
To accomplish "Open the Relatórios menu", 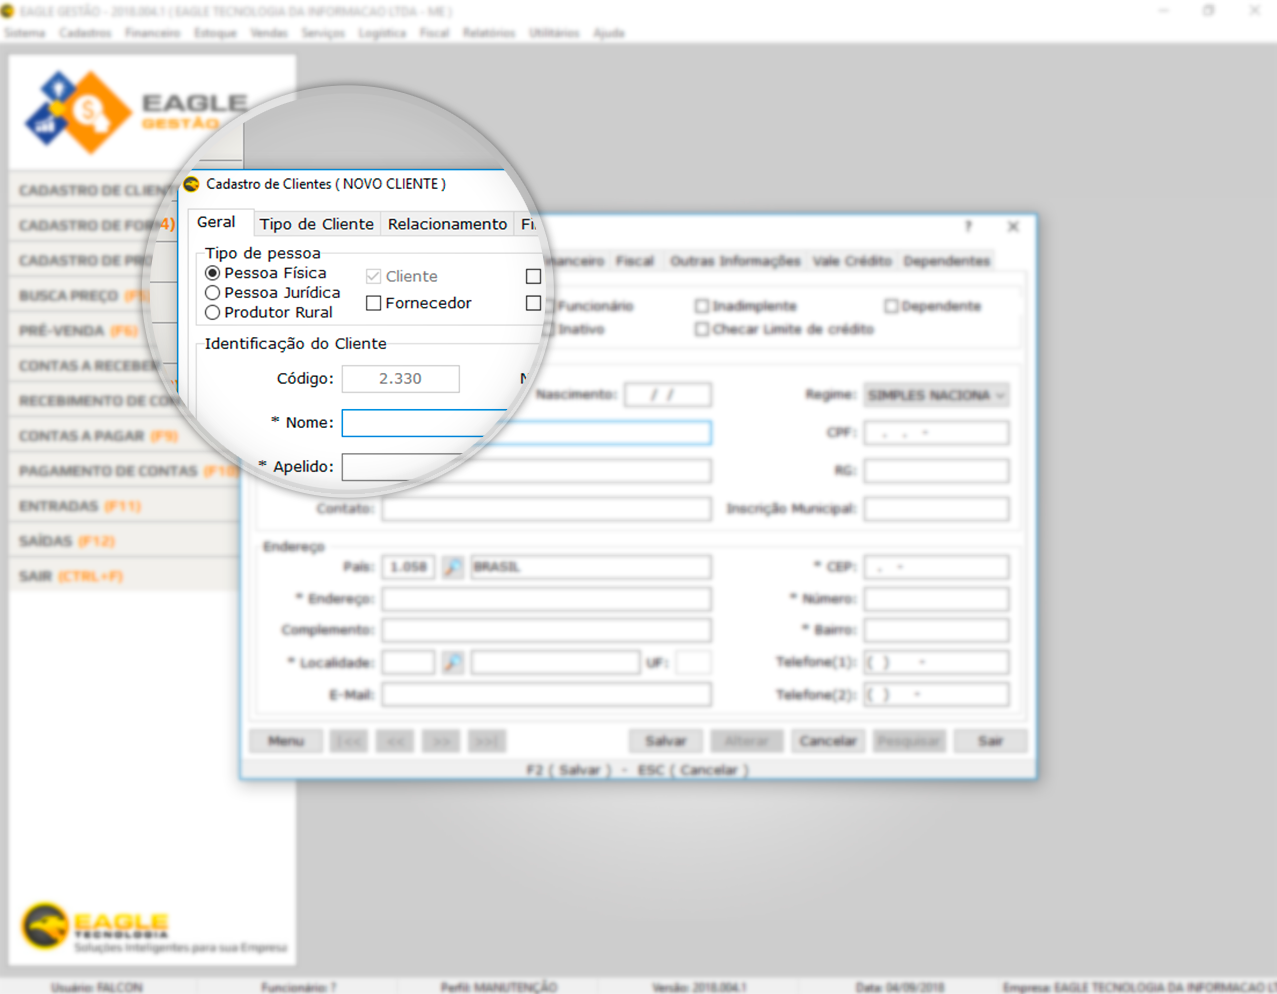I will click(489, 33).
